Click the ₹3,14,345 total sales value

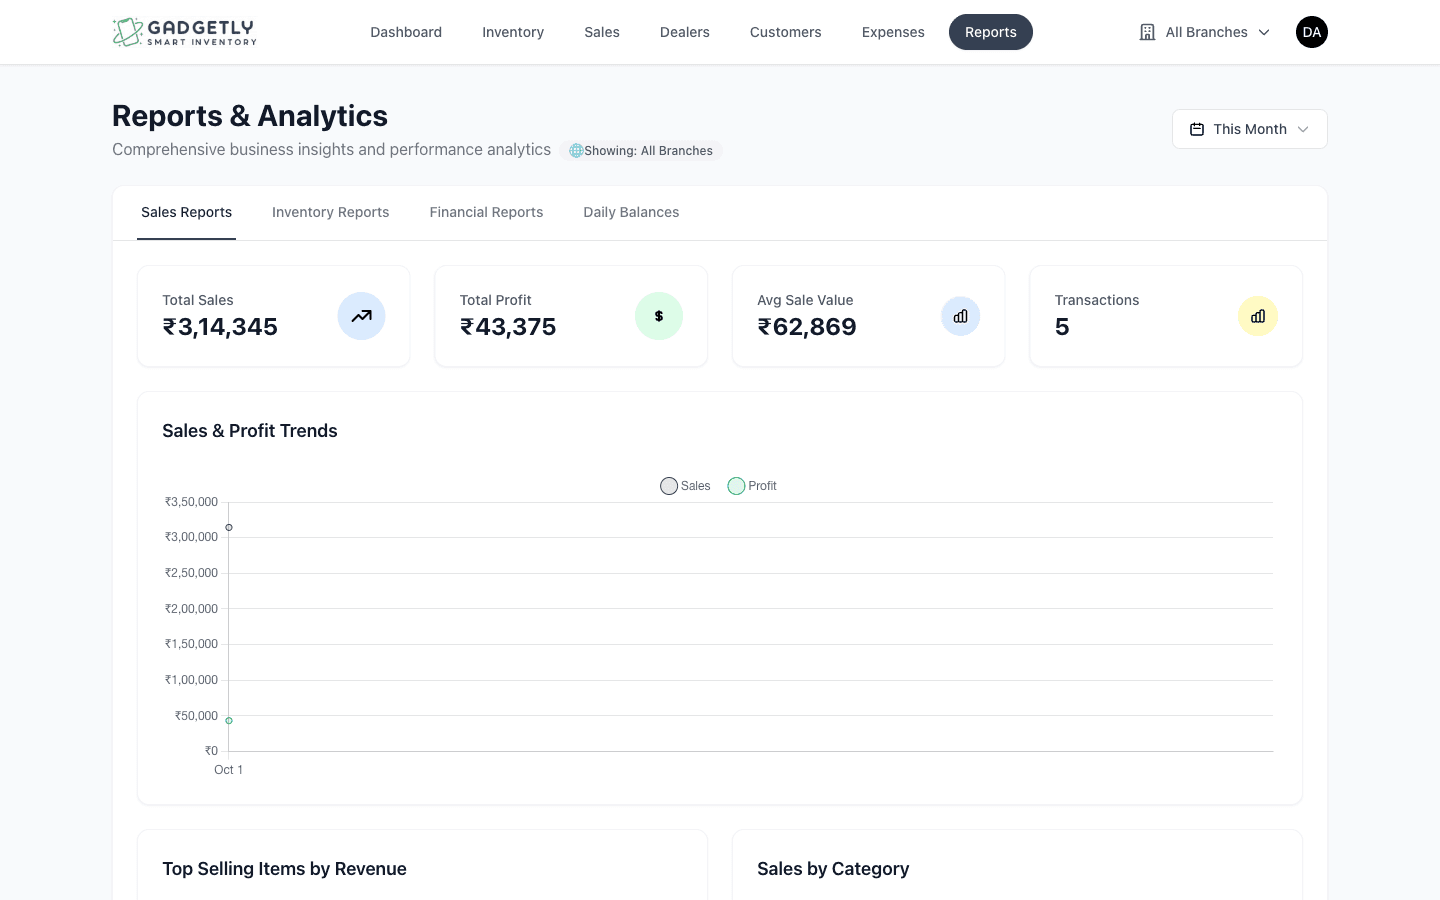point(220,327)
